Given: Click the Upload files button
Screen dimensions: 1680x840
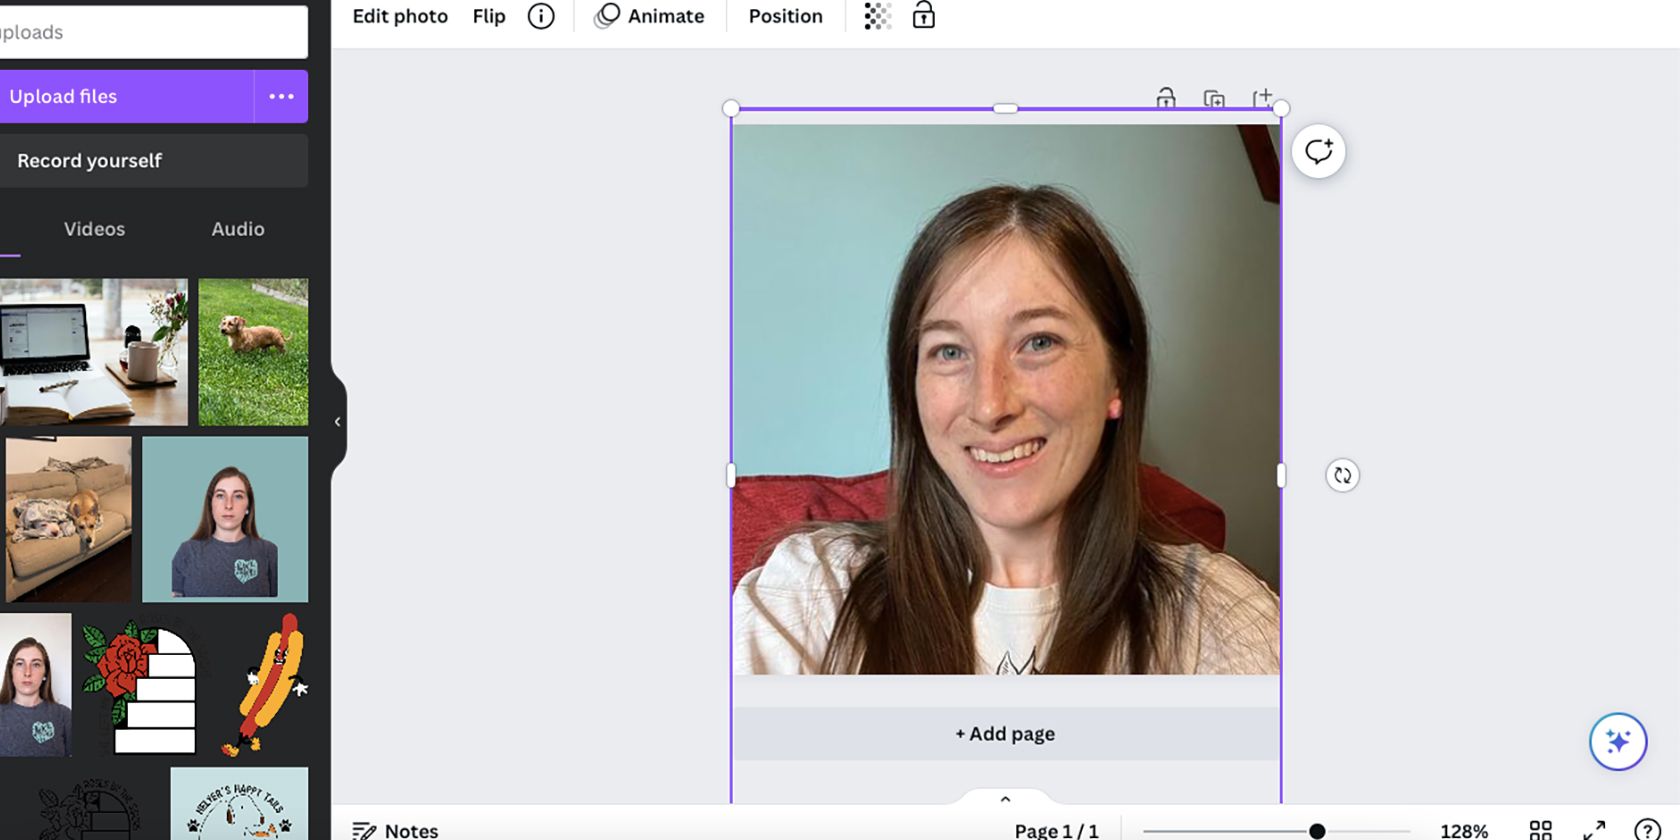Looking at the screenshot, I should pos(125,97).
